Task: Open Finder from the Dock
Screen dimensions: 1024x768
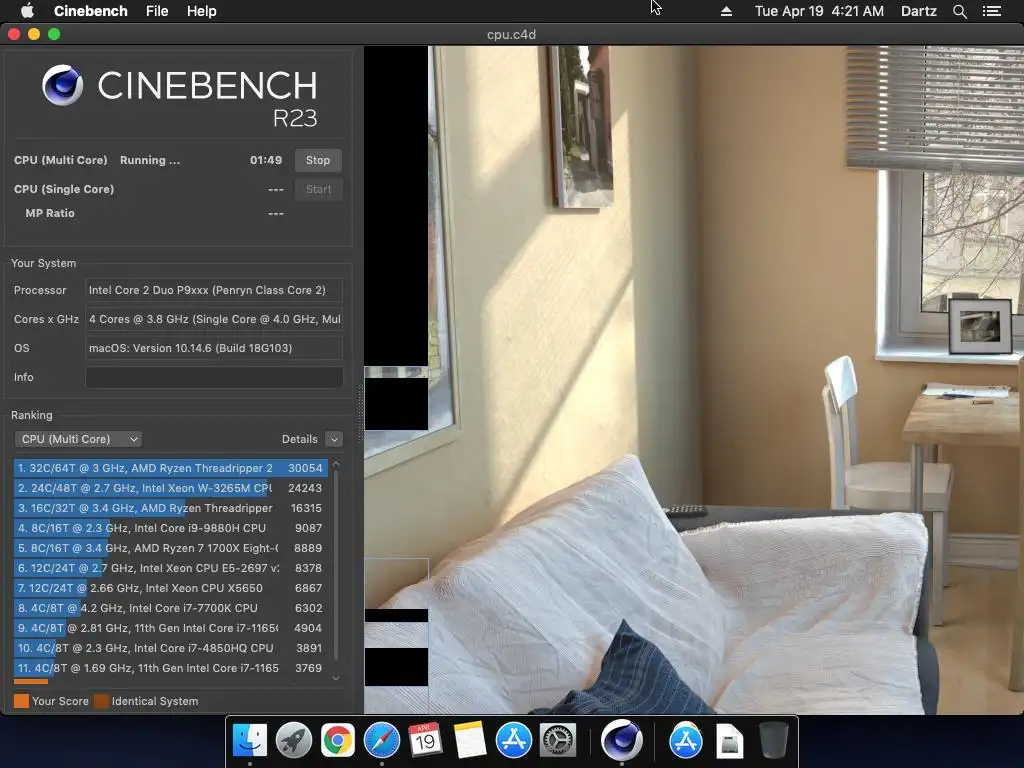Action: (249, 741)
